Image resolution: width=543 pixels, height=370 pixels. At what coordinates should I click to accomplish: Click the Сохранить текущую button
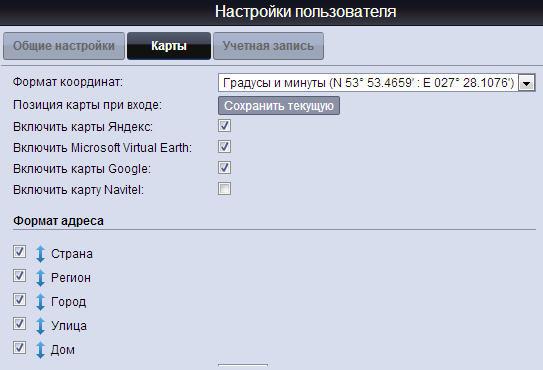(x=279, y=106)
